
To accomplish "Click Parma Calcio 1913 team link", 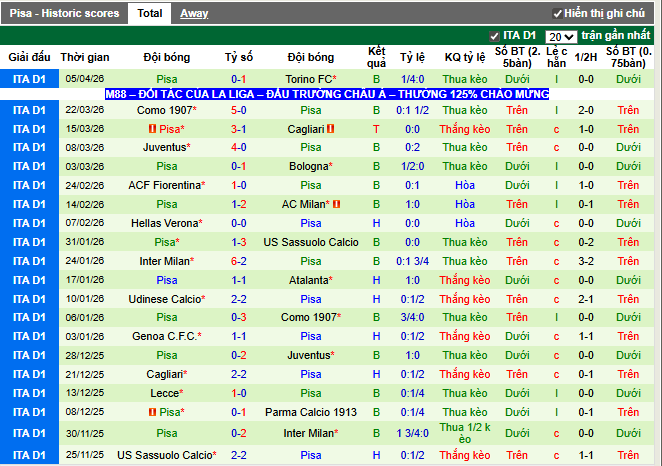I will (311, 411).
